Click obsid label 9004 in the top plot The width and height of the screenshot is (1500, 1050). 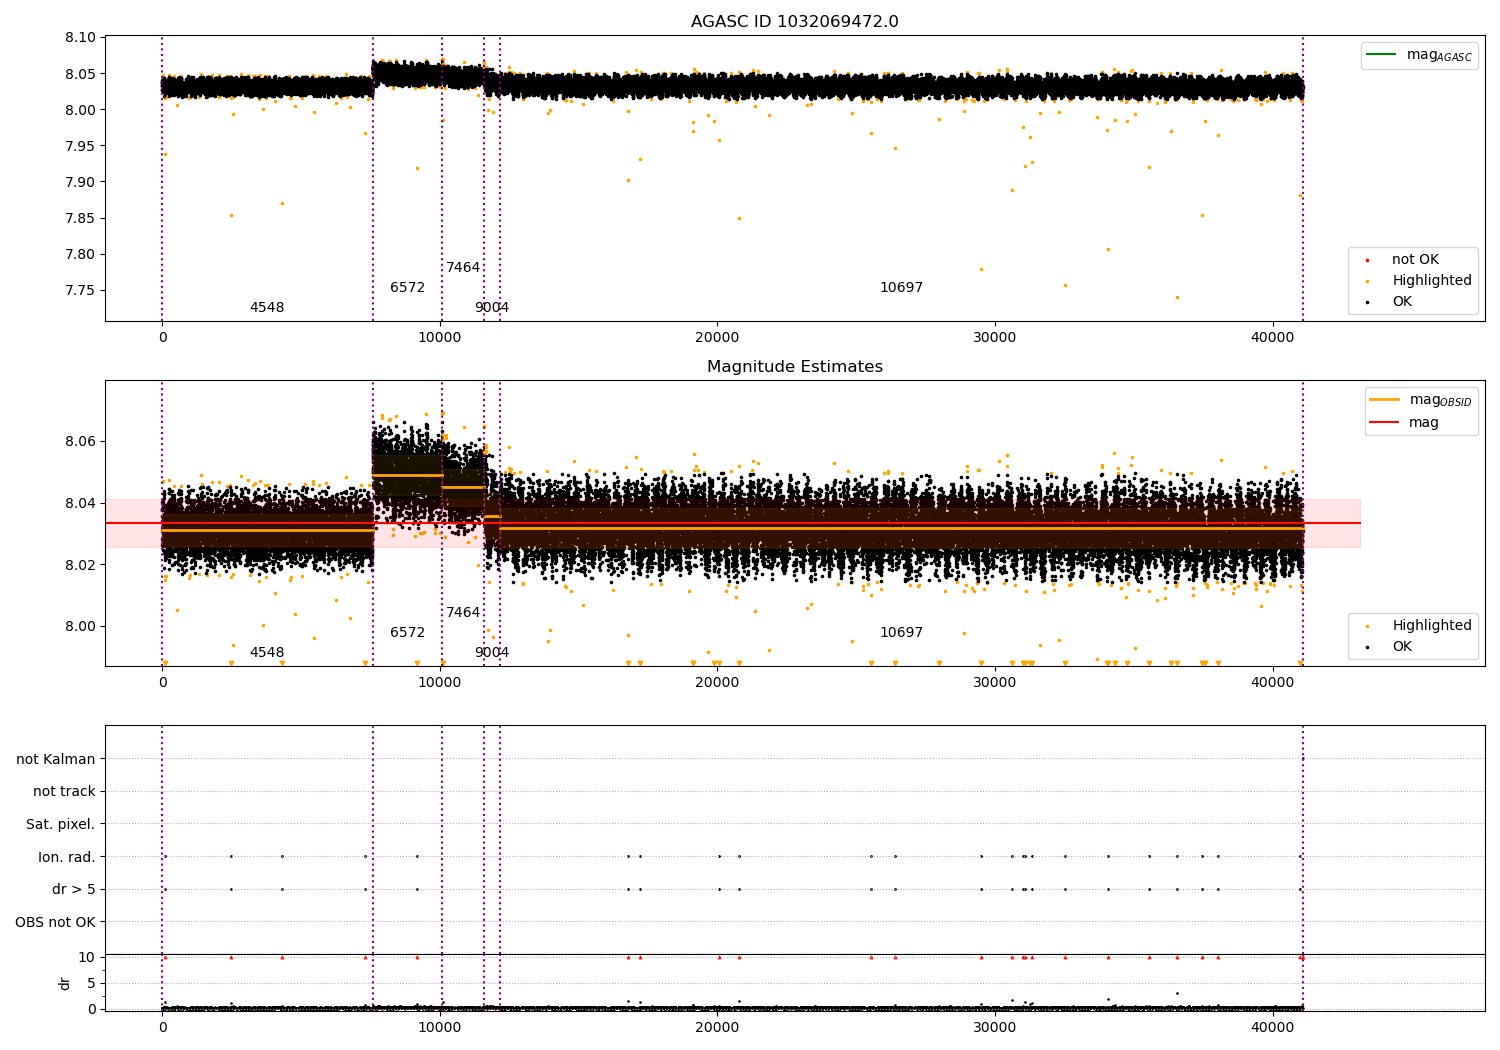[x=492, y=308]
